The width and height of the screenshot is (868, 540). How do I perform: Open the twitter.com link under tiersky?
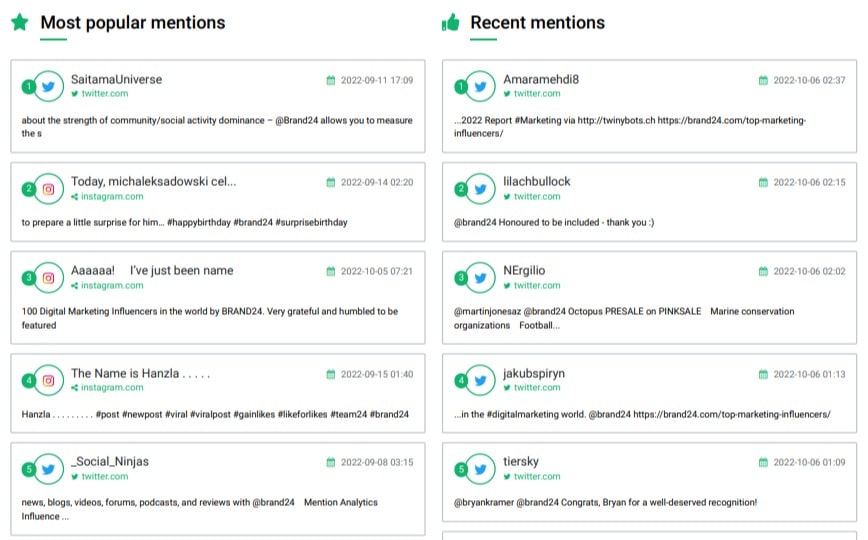tap(537, 477)
